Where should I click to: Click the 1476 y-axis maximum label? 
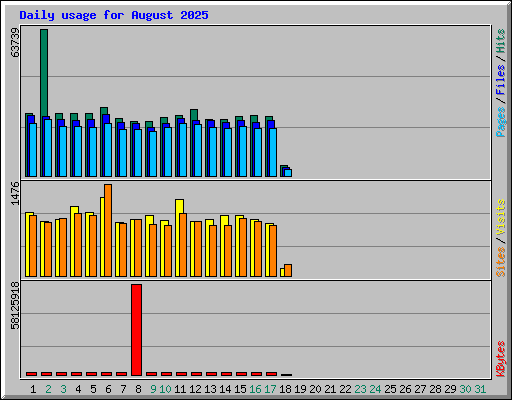(x=15, y=193)
